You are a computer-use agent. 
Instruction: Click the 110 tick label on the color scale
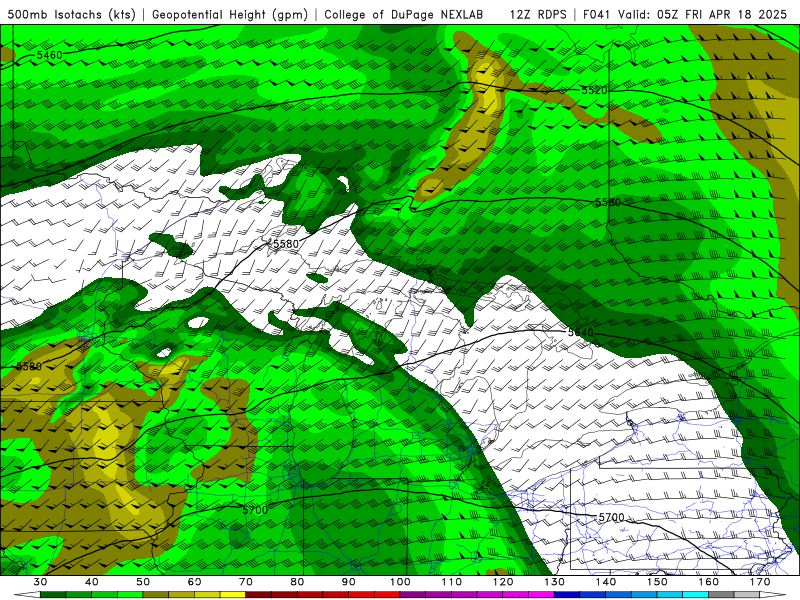click(x=452, y=582)
